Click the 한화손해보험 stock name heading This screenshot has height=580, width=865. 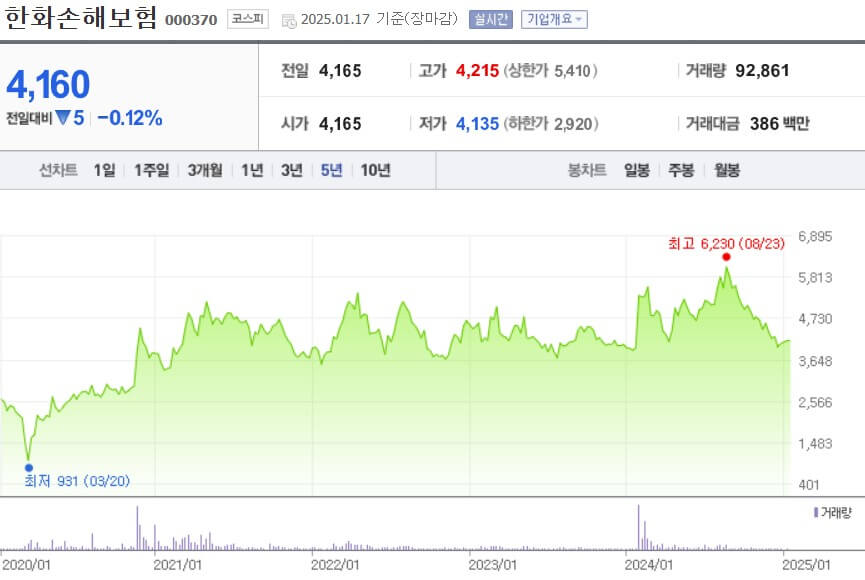81,18
